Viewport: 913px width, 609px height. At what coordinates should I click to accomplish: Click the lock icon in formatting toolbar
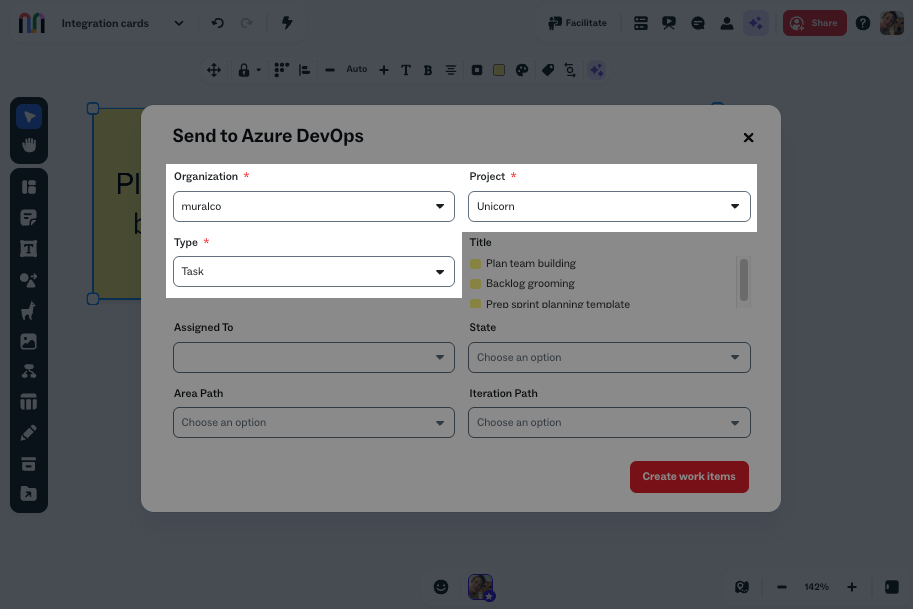[244, 70]
